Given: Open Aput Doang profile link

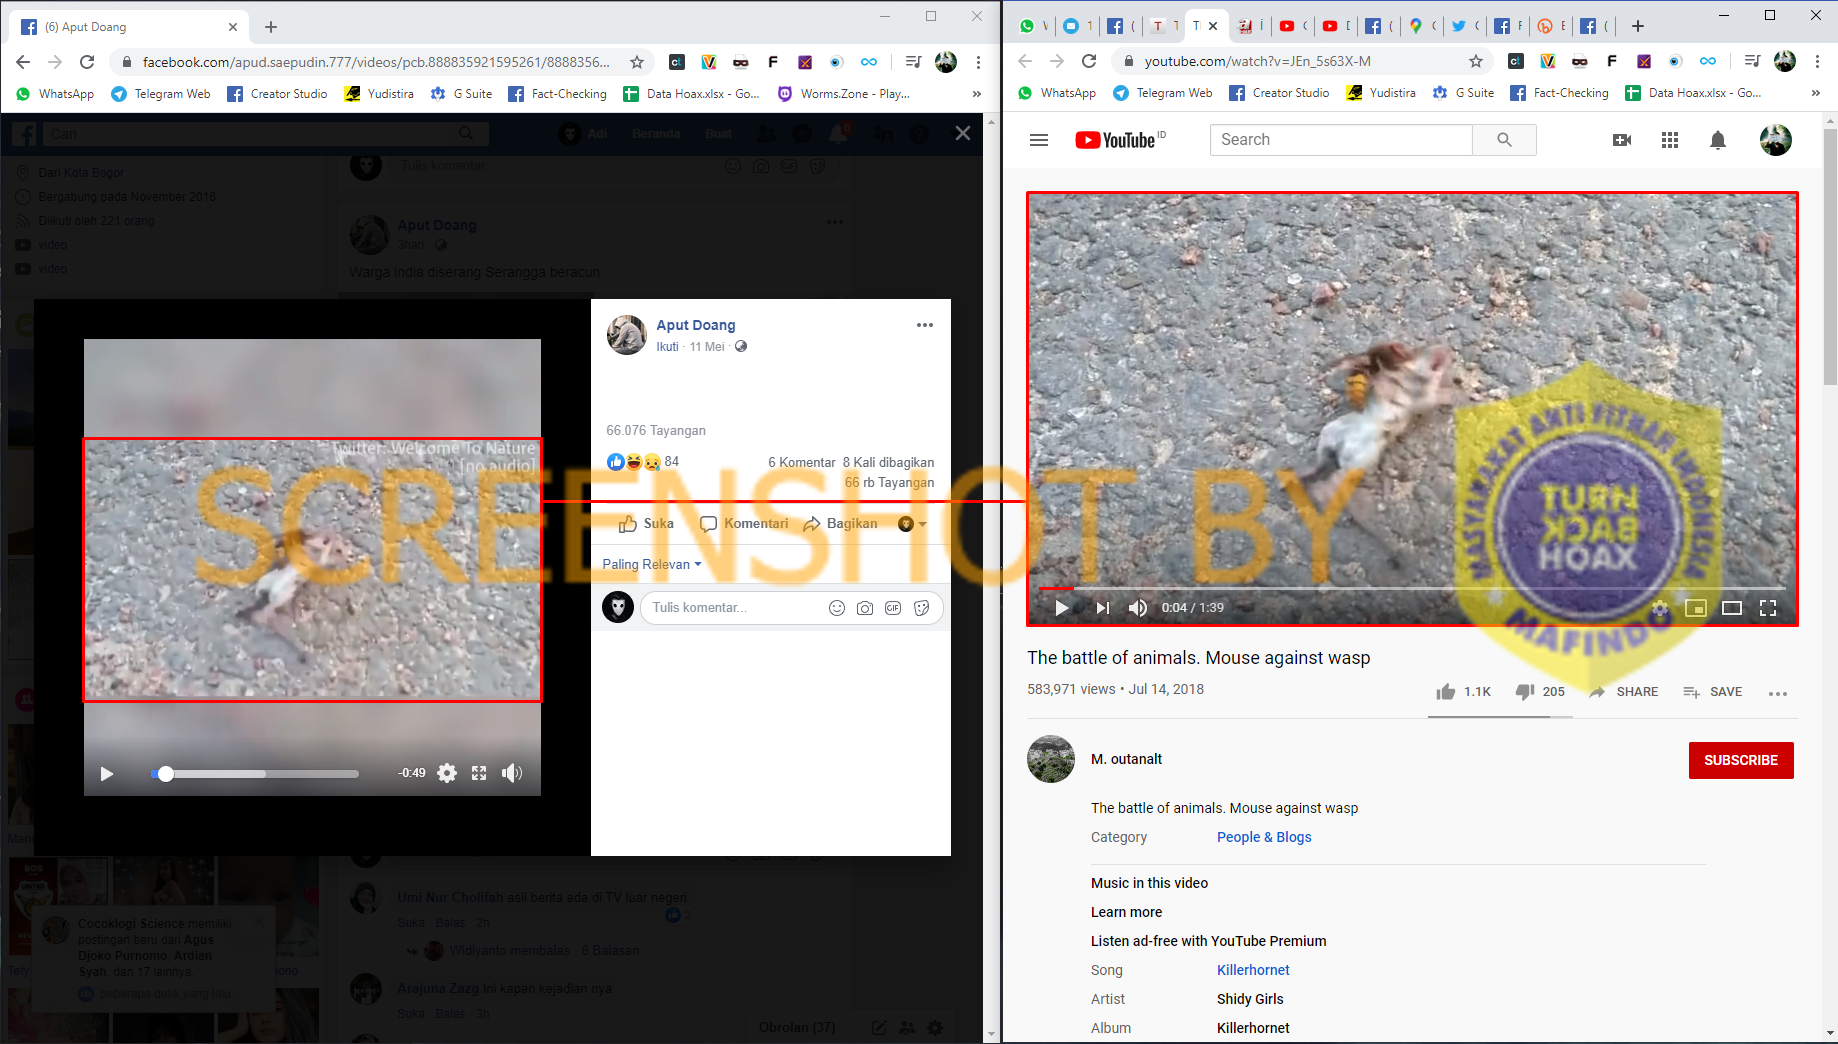Looking at the screenshot, I should coord(696,325).
